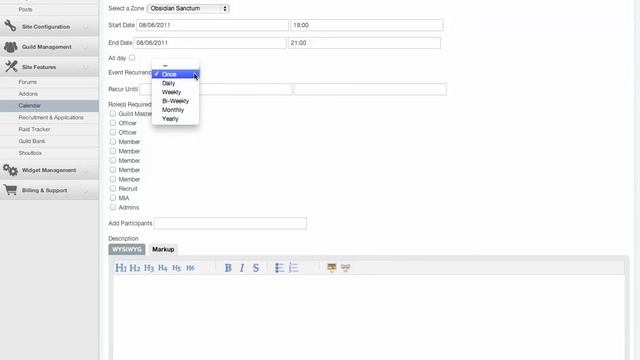This screenshot has height=360, width=640.
Task: Expand the Billing & Support section chevron
Action: coord(86,191)
